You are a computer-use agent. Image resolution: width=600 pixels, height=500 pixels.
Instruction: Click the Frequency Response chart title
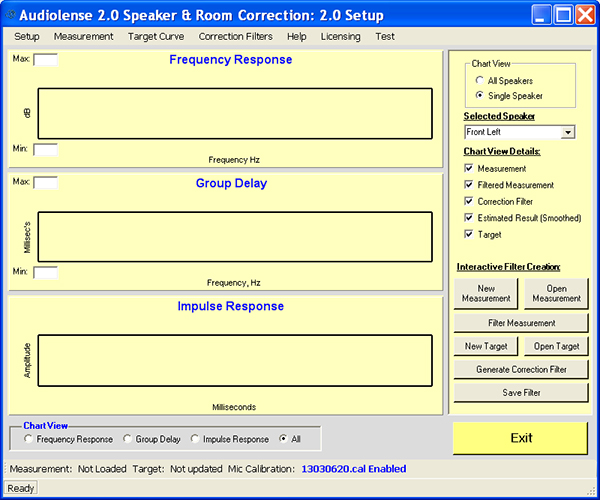(231, 60)
